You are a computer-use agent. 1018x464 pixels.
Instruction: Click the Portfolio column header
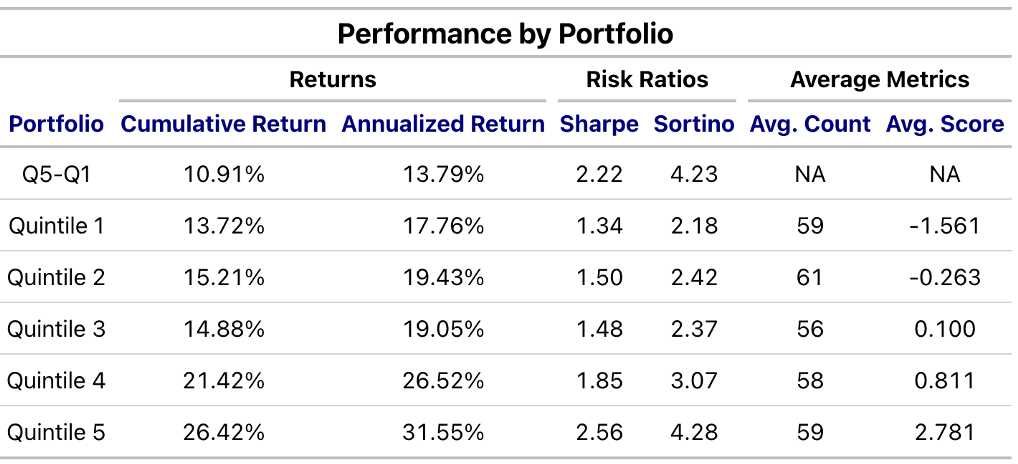click(56, 125)
